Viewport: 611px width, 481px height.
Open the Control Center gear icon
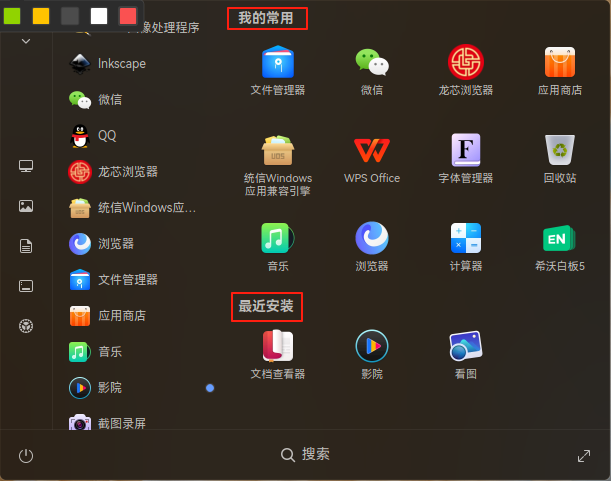tap(26, 326)
